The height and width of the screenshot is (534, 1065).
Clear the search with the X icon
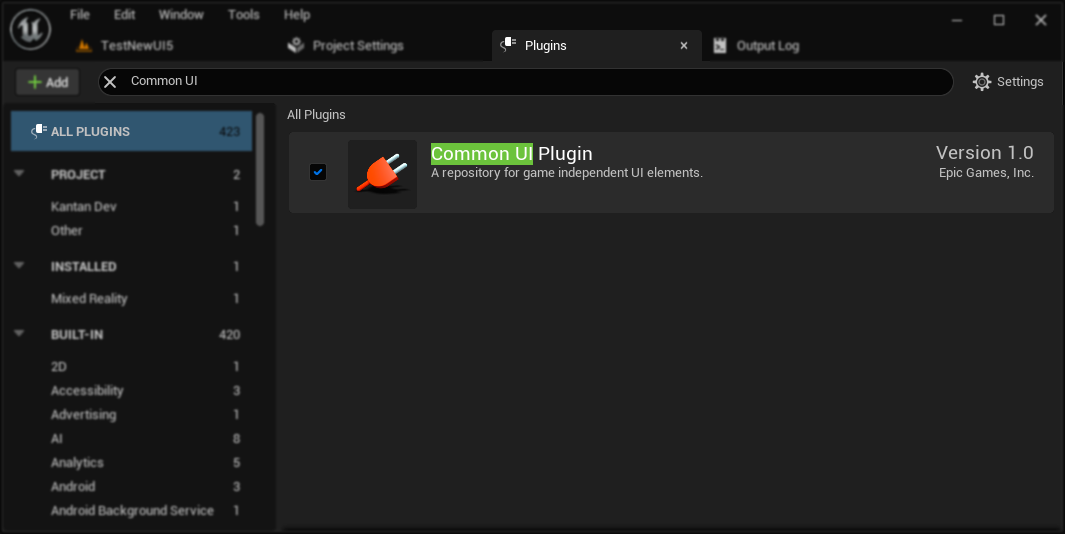click(x=110, y=82)
